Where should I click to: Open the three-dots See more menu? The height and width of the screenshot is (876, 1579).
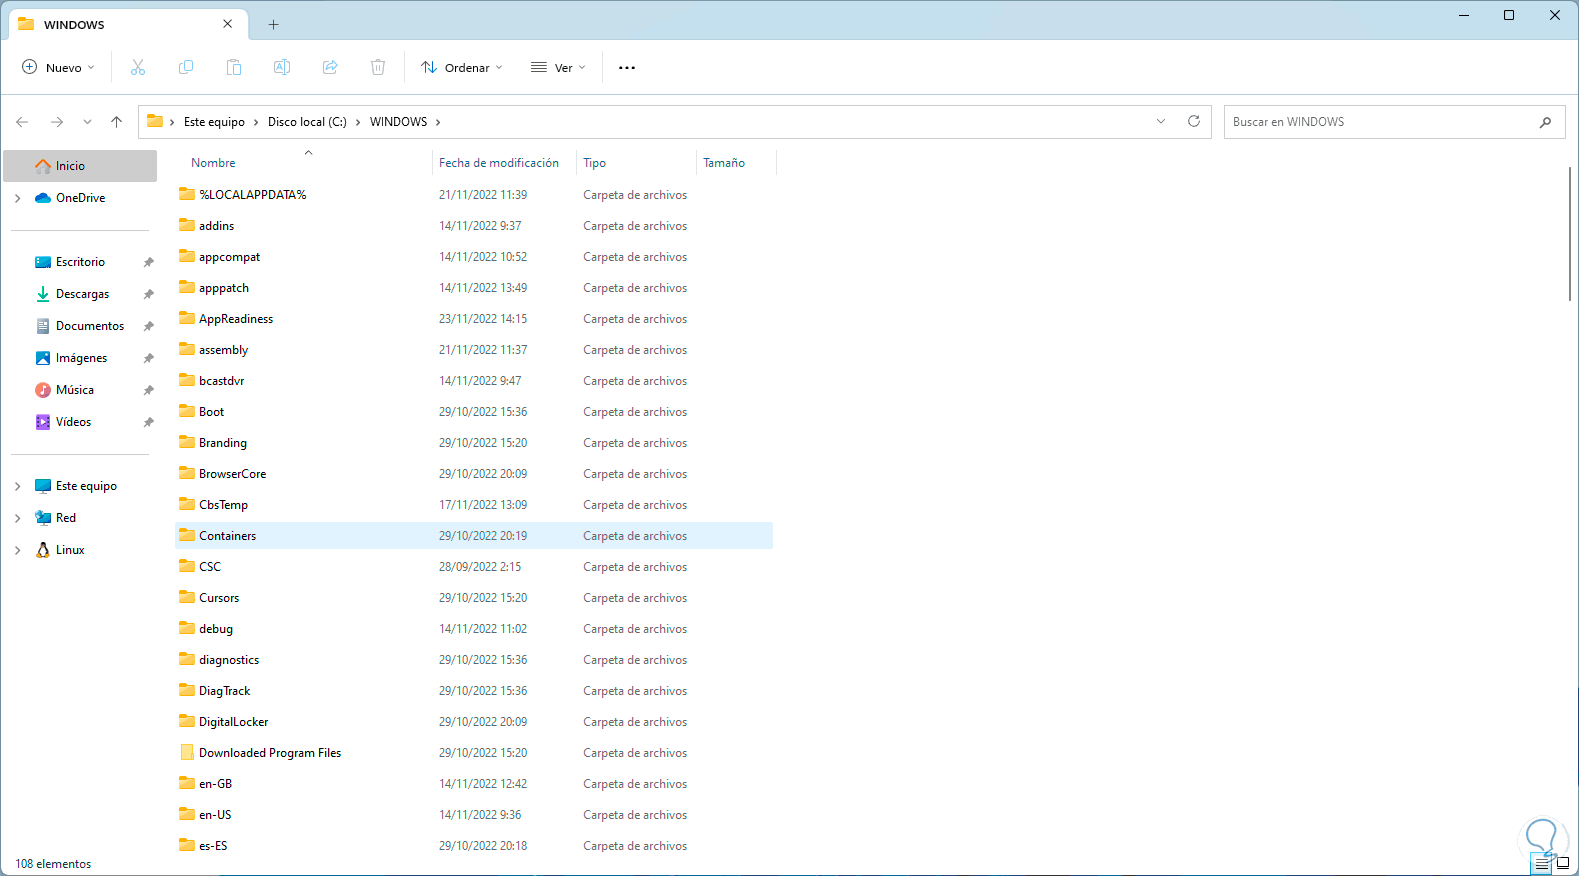point(627,68)
